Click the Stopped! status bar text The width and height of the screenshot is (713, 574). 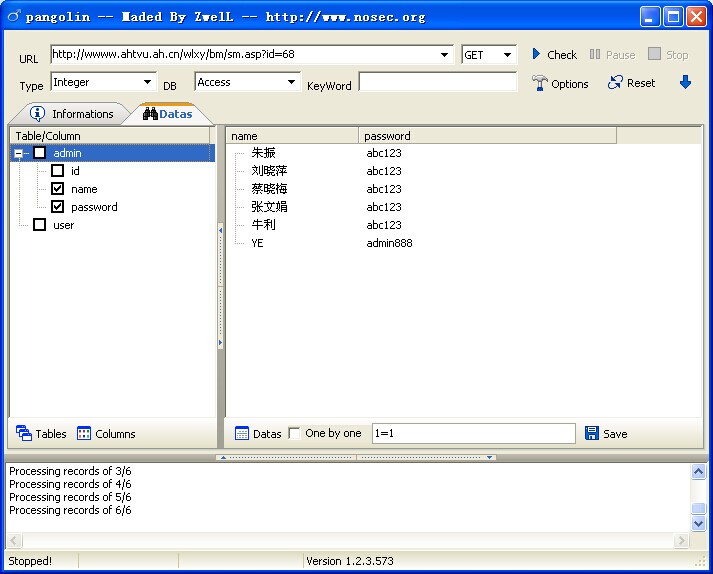coord(30,561)
